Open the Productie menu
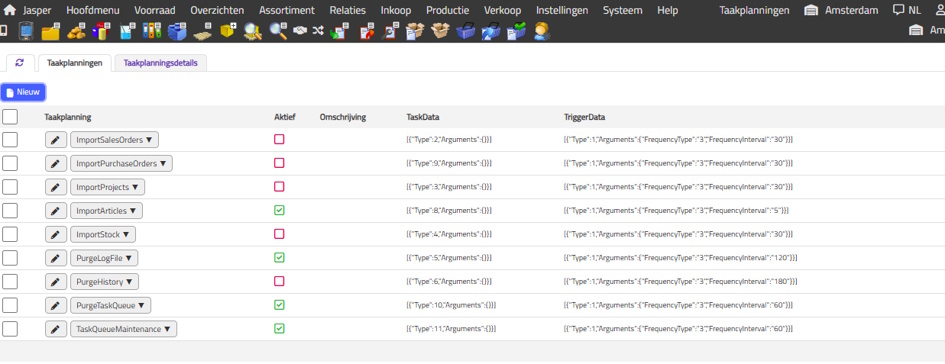Screen dimensions: 945x364 [448, 10]
